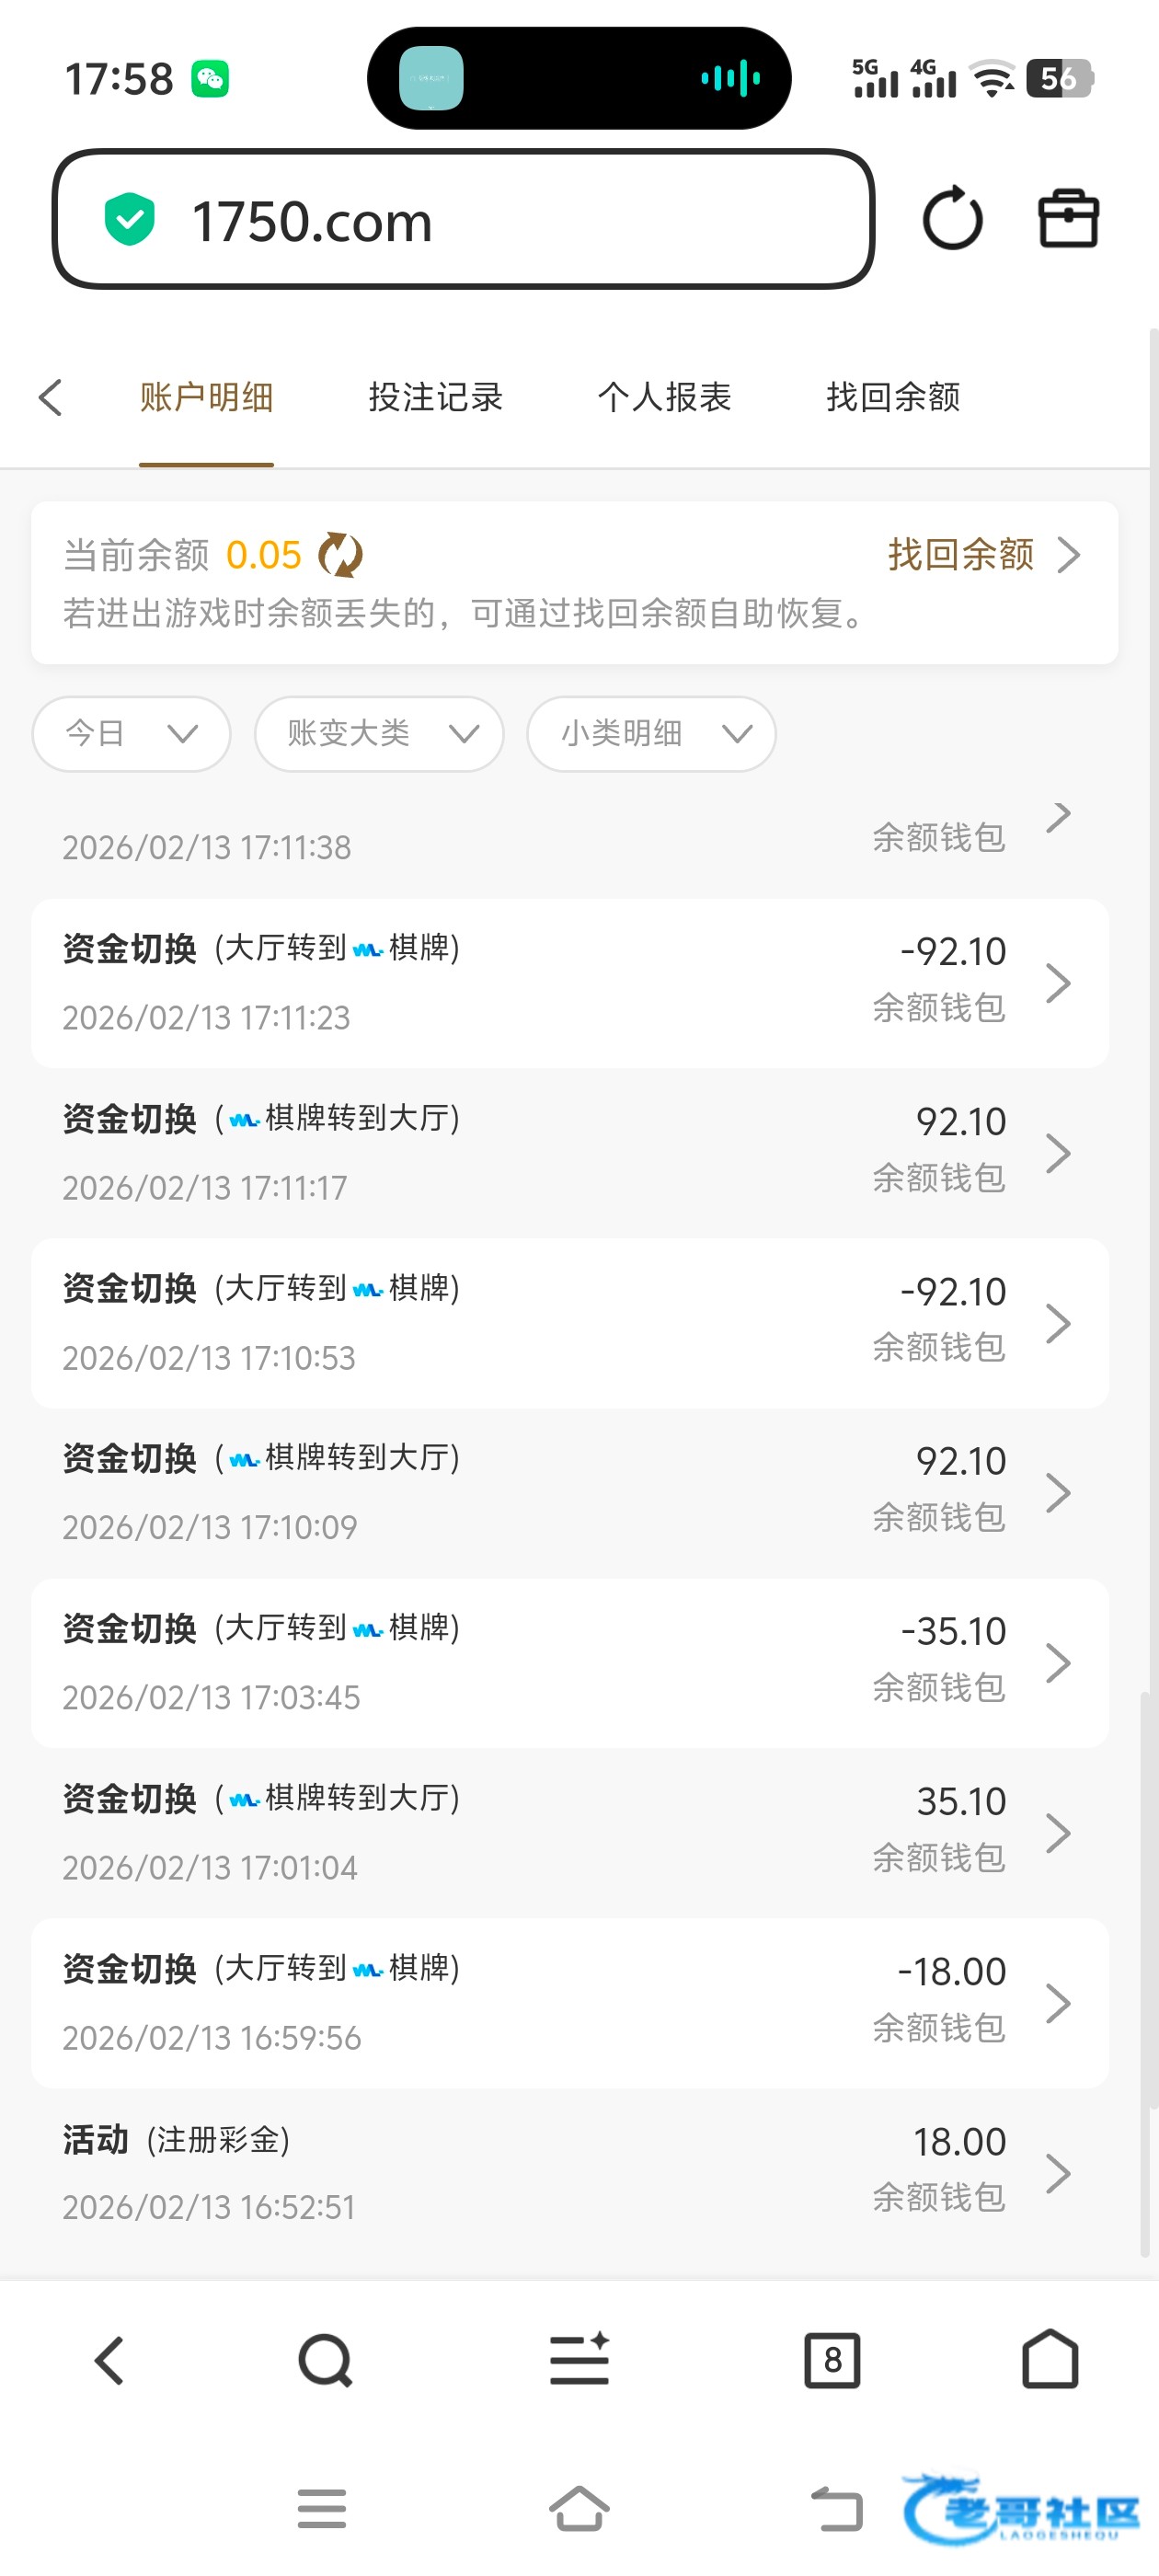
Task: Open the 今日 date filter dropdown
Action: [131, 734]
